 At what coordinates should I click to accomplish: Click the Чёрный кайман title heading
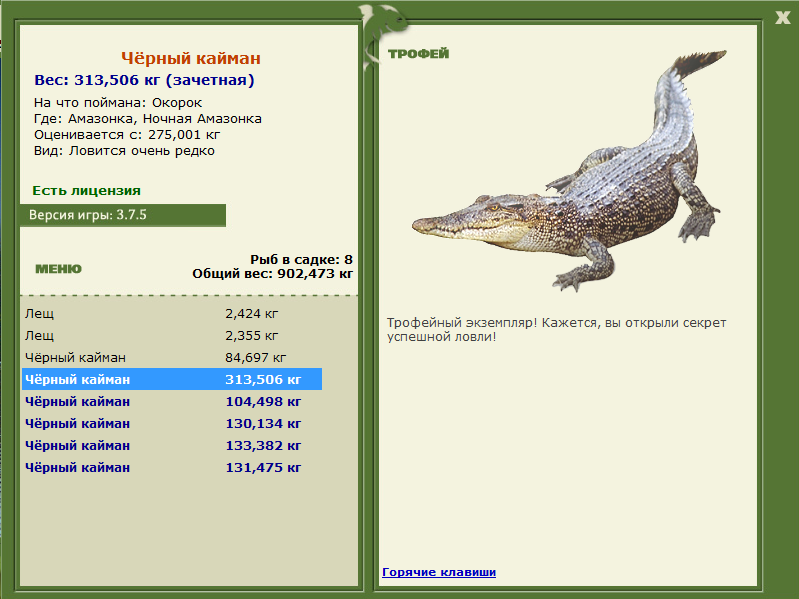pos(191,58)
